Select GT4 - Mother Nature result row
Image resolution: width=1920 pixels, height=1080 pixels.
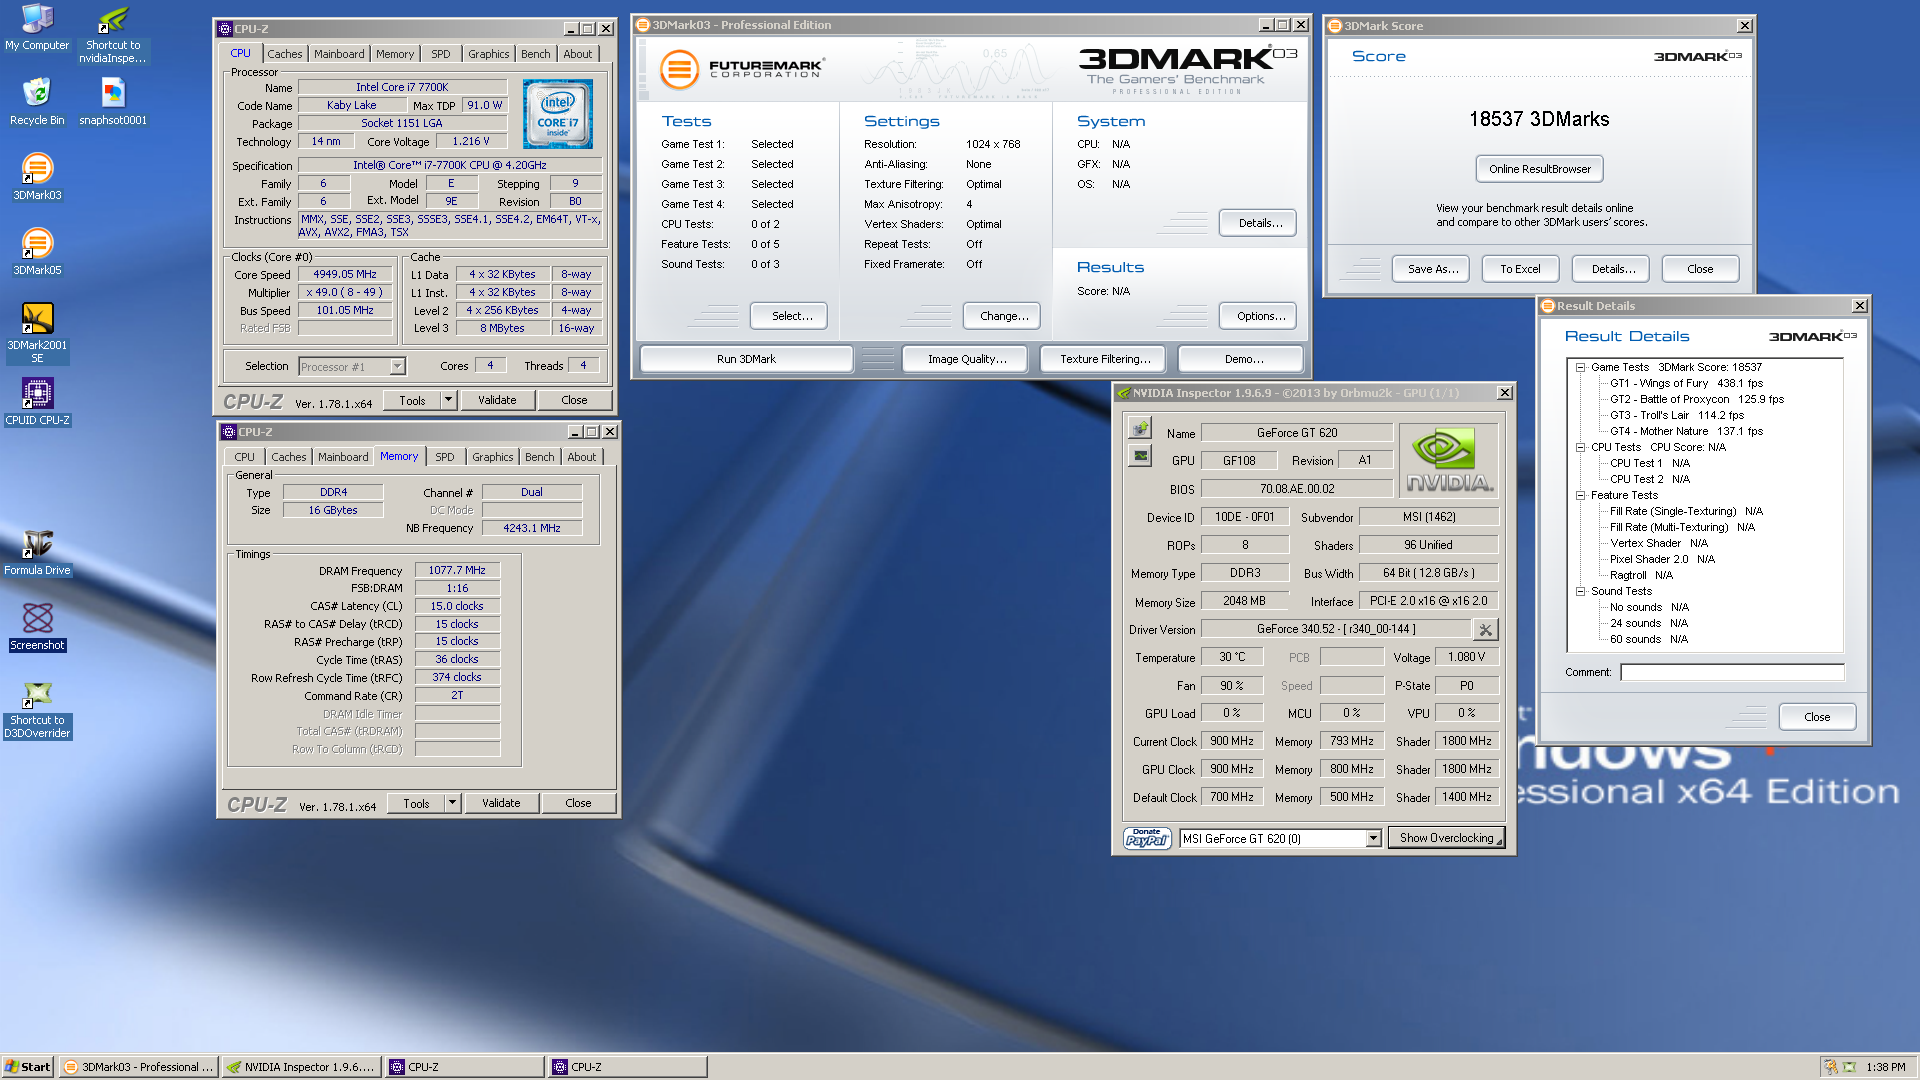1686,431
